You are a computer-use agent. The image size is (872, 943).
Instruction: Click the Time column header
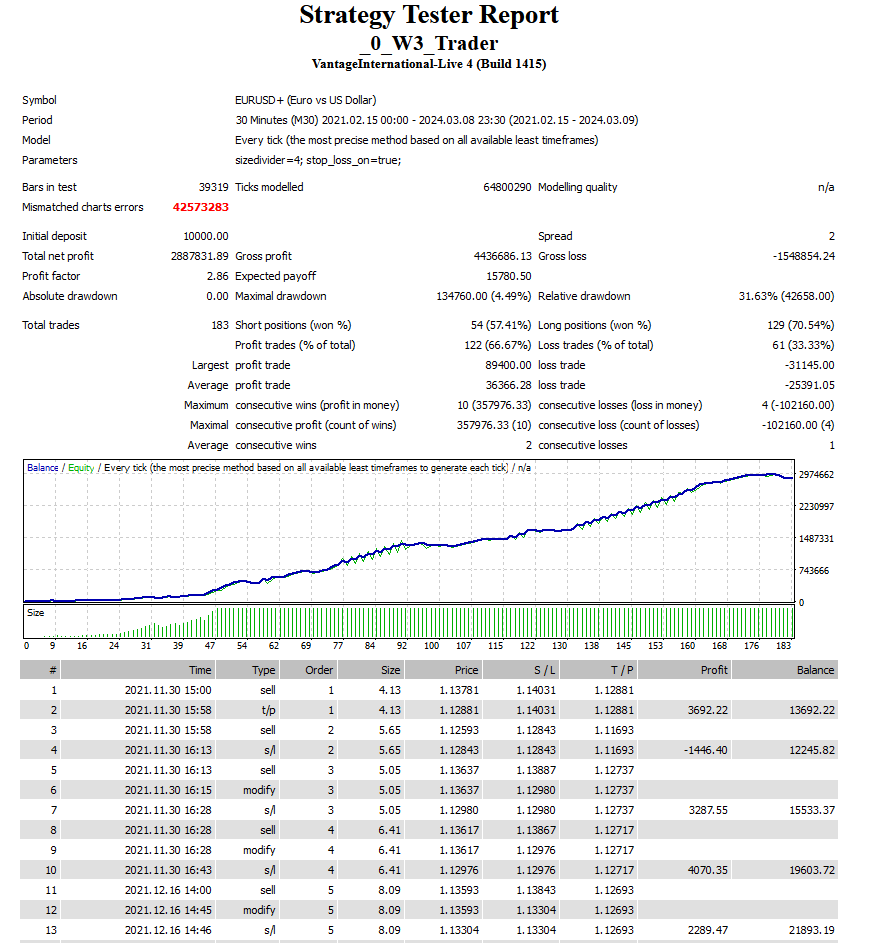point(200,670)
